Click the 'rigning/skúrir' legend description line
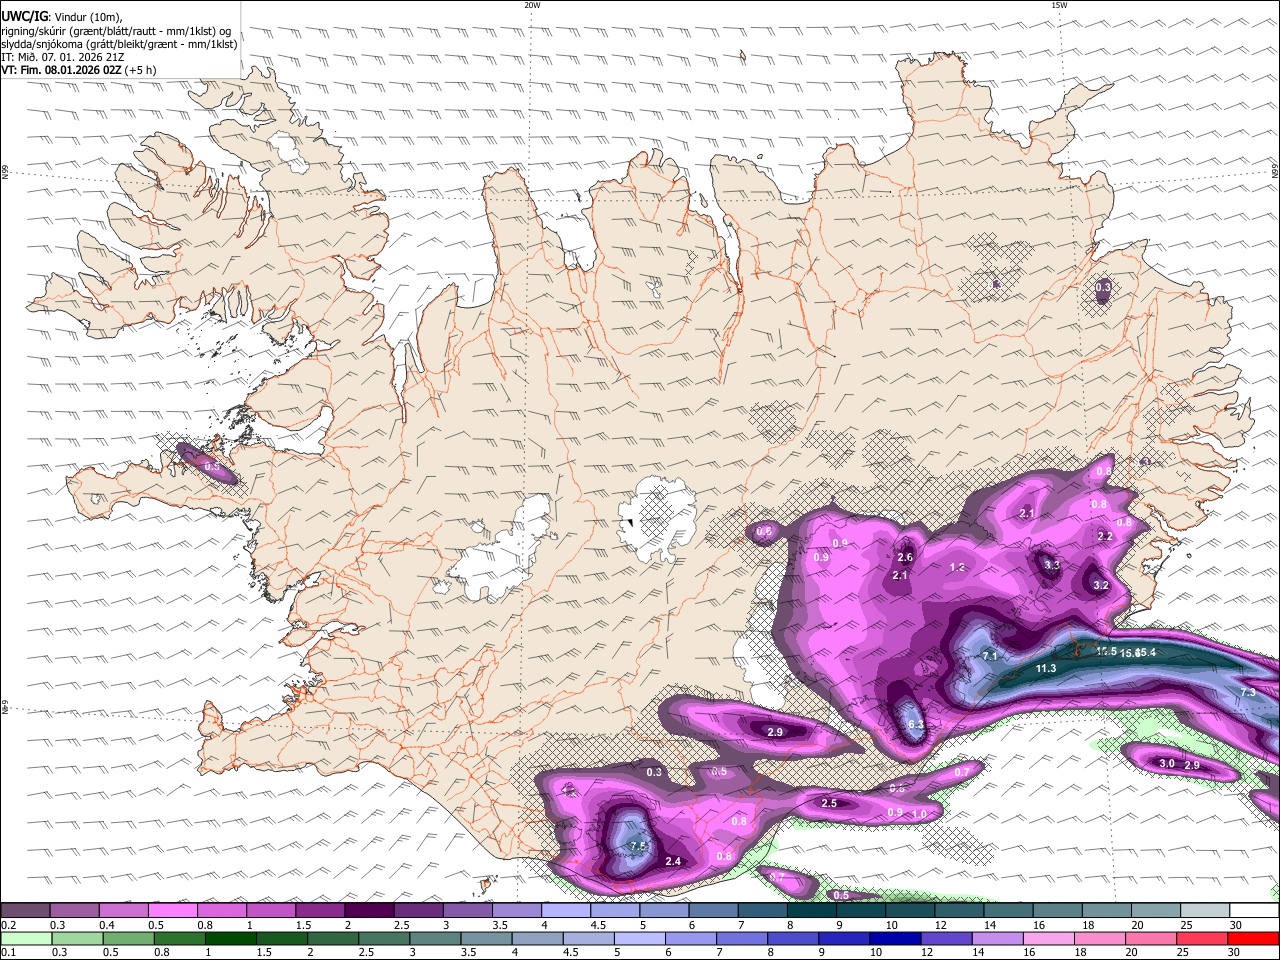Screen dimensions: 1280x960 pyautogui.click(x=116, y=30)
